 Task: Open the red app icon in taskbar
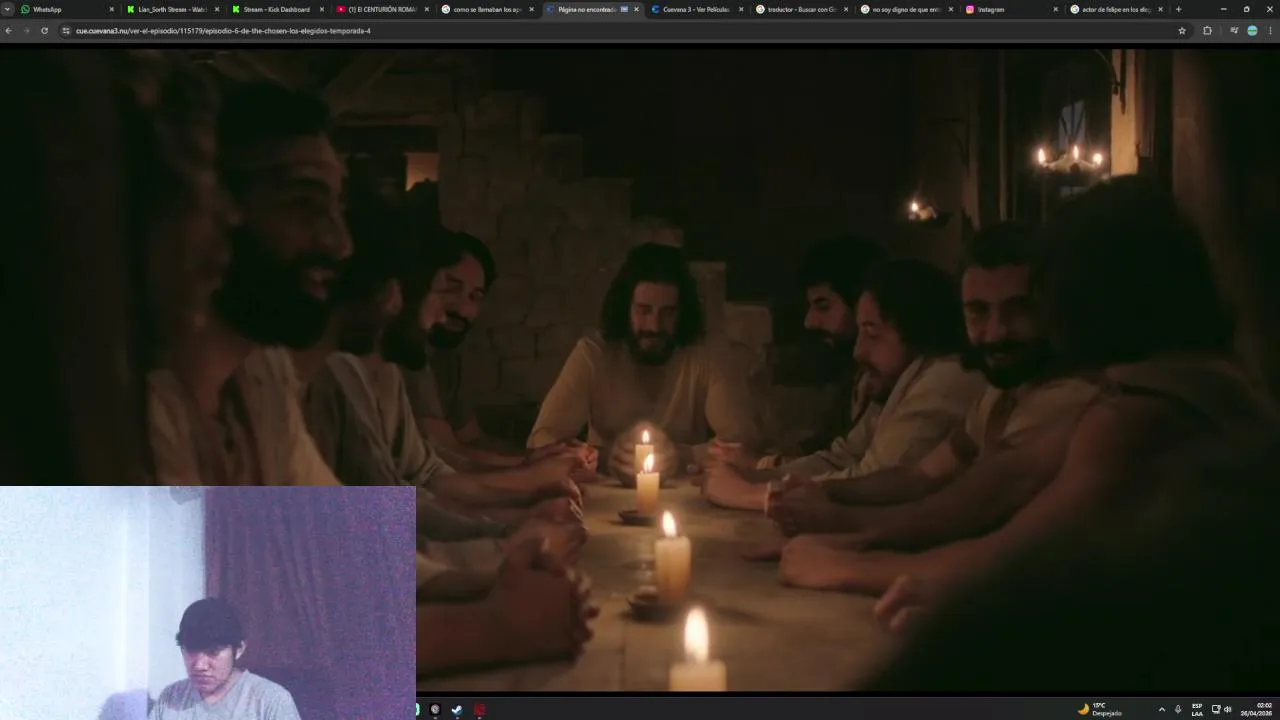pos(480,710)
